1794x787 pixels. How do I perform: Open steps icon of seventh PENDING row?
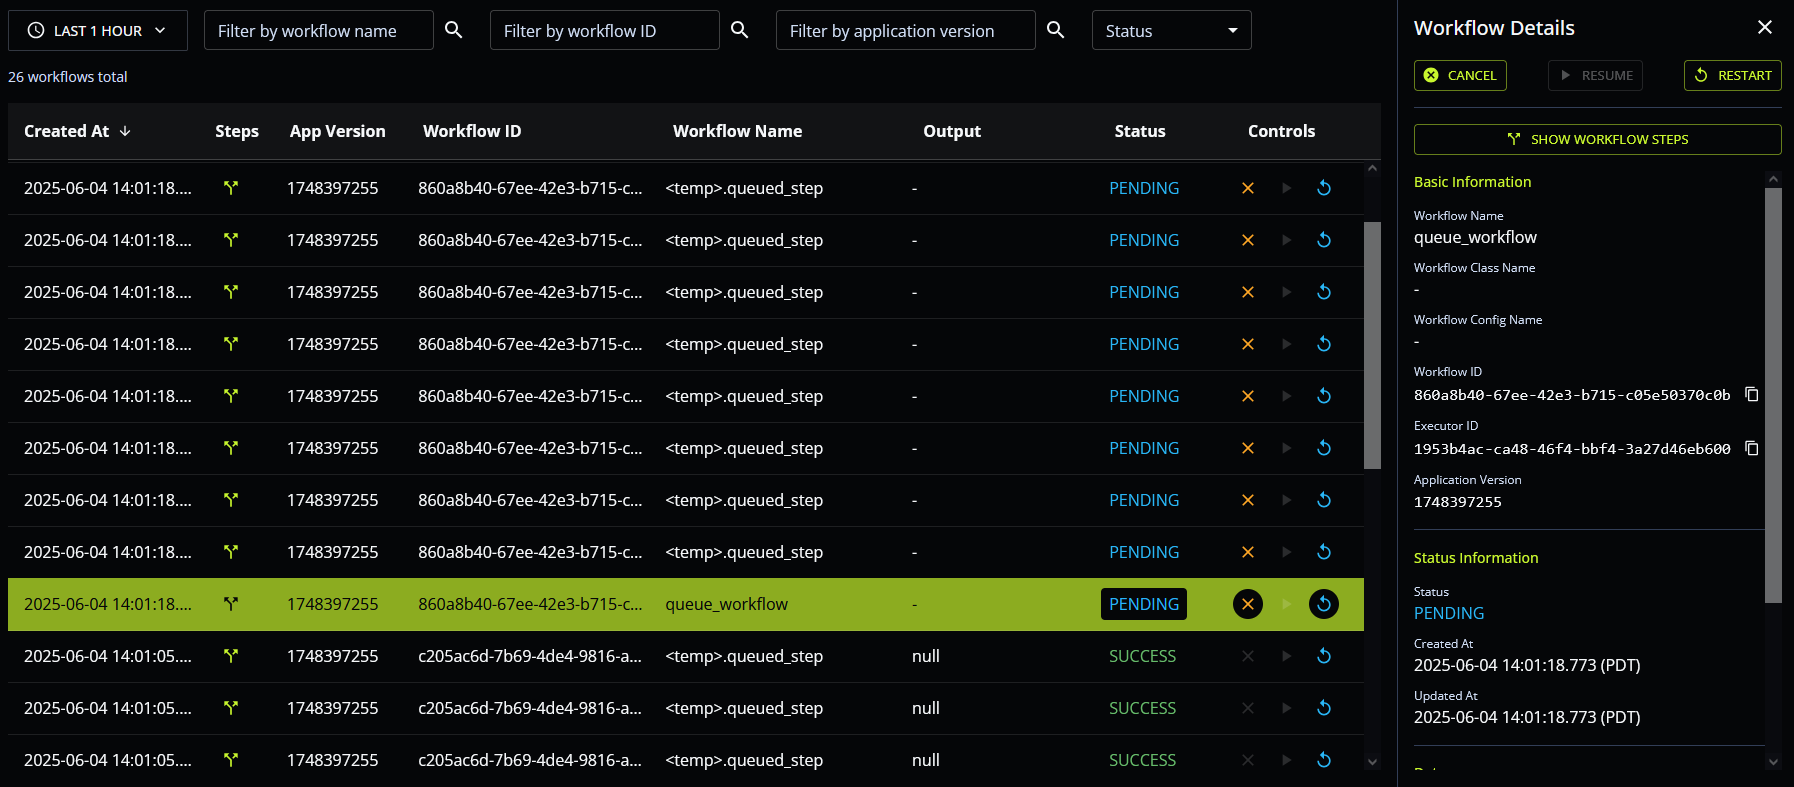(231, 500)
